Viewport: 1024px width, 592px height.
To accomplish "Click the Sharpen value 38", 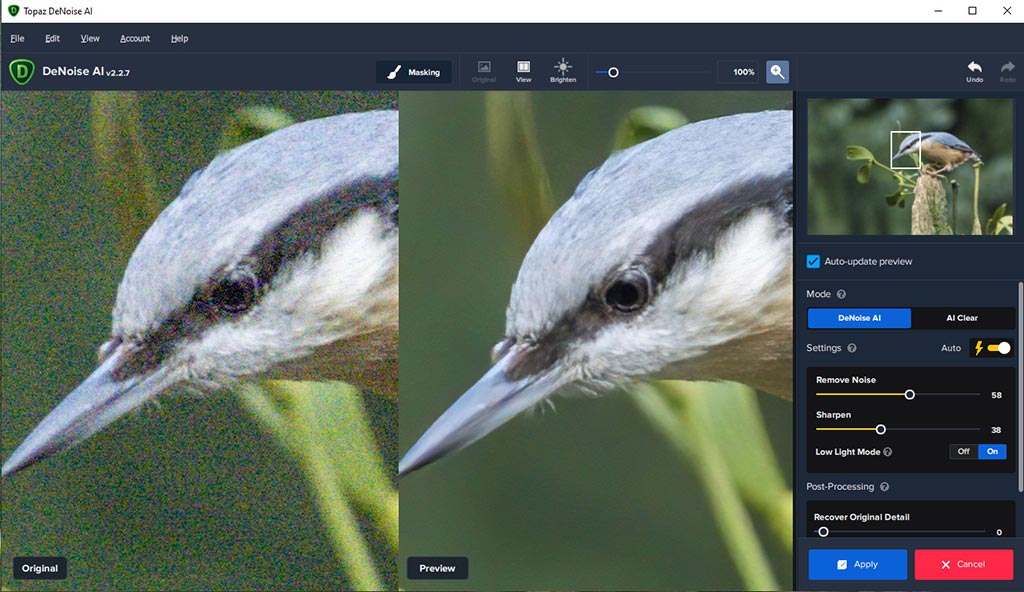I will 997,430.
